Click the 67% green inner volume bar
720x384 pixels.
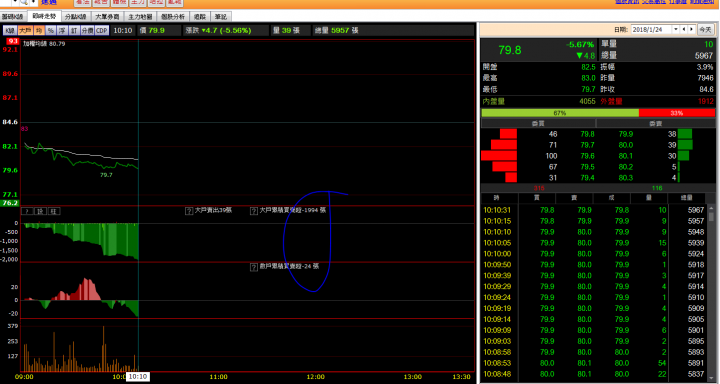[560, 113]
